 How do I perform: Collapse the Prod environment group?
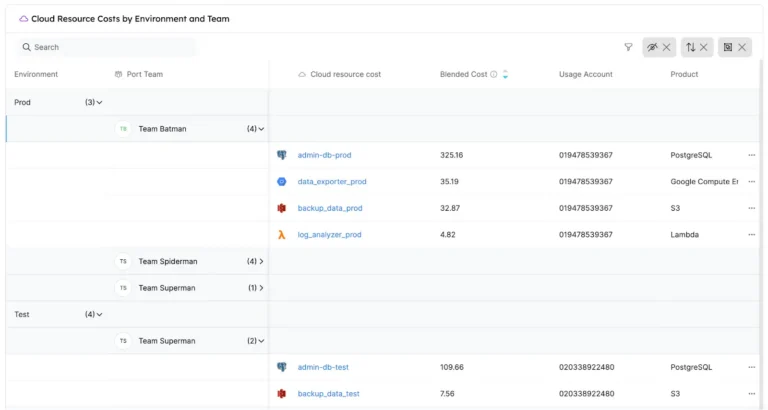click(99, 102)
